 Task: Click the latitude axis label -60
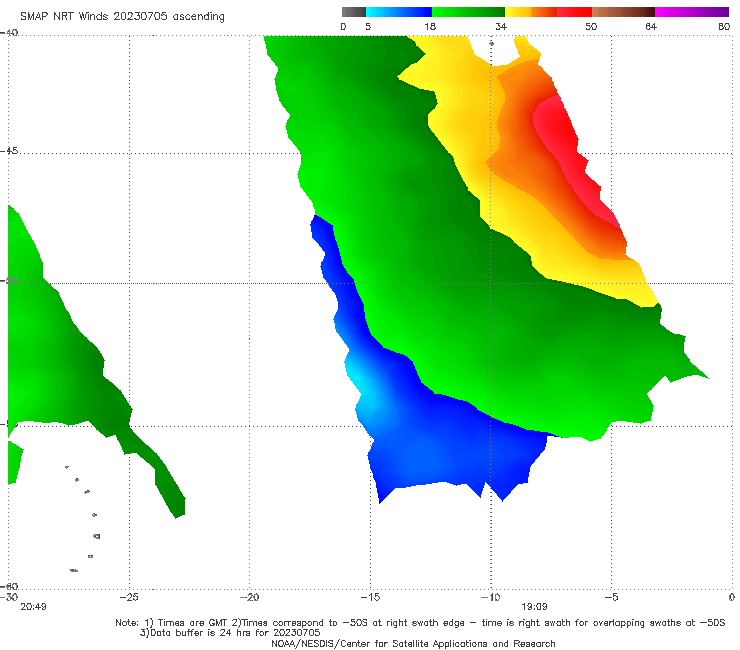9,586
